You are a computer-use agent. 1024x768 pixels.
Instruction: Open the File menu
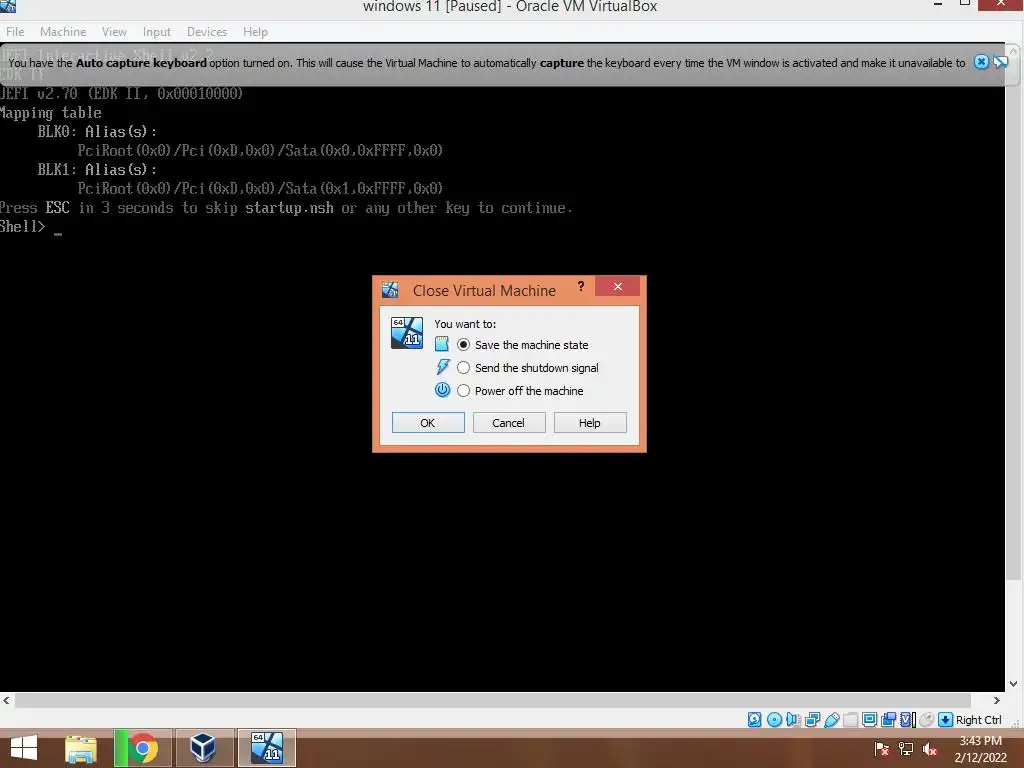pyautogui.click(x=14, y=31)
